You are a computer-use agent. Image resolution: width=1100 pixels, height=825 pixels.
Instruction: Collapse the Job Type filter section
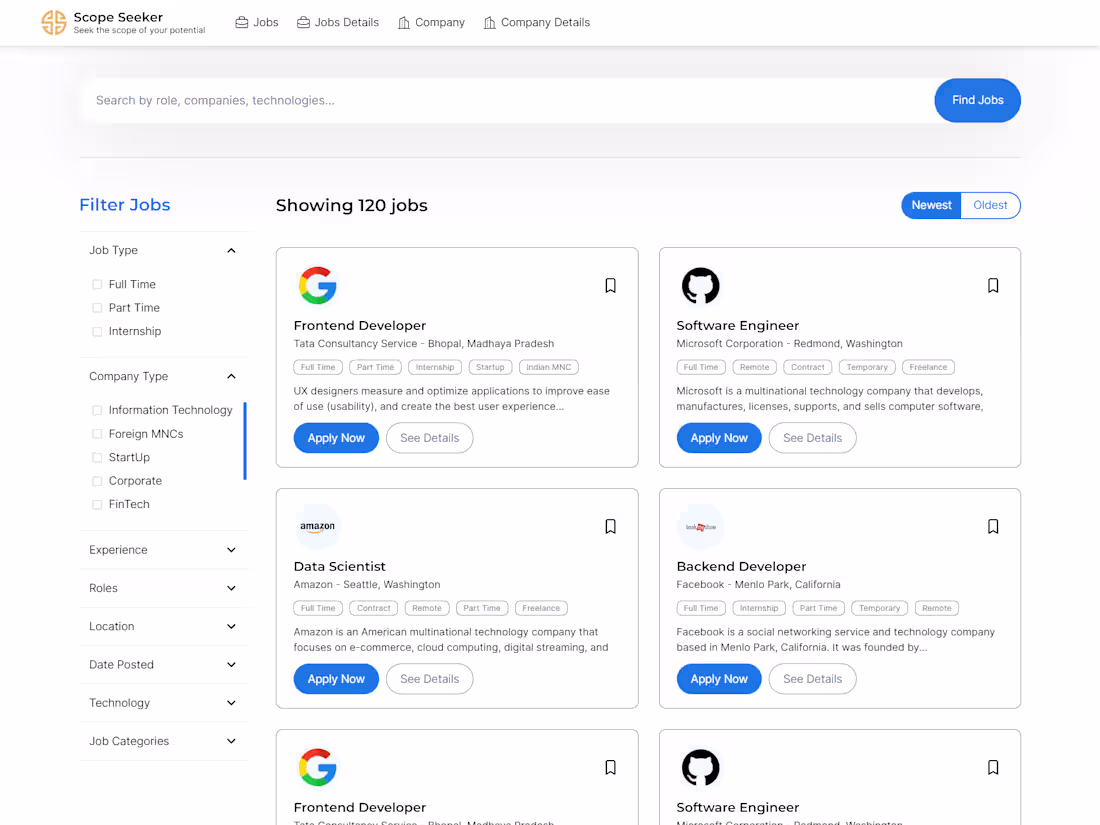point(231,251)
